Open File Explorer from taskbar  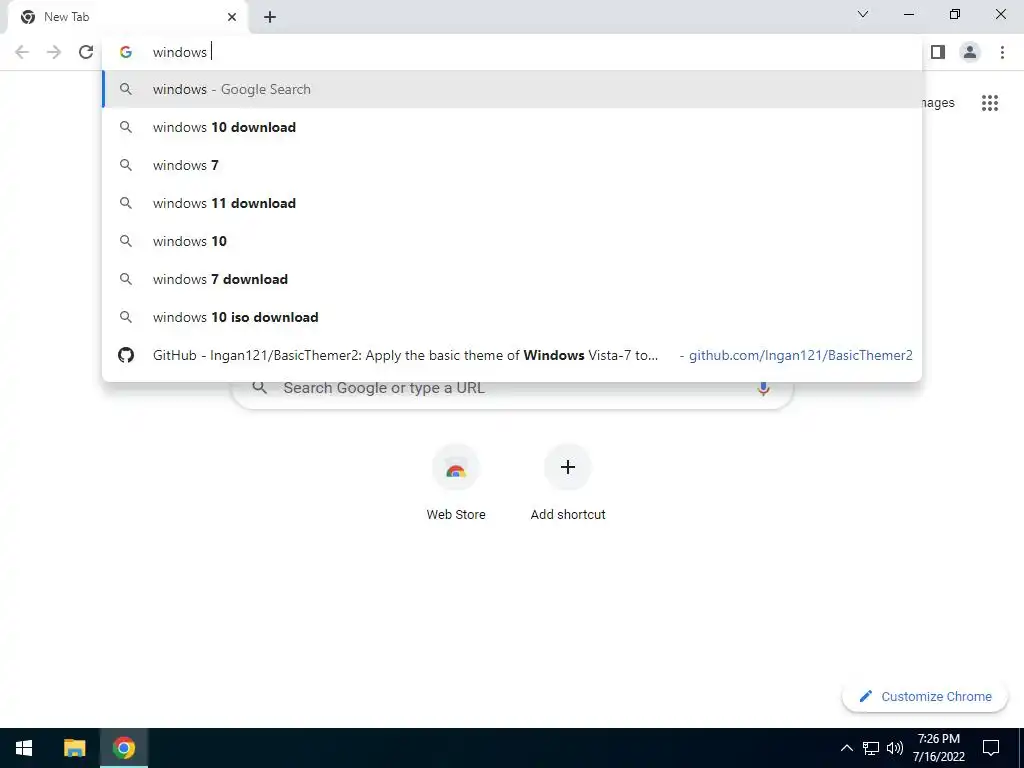pyautogui.click(x=74, y=748)
